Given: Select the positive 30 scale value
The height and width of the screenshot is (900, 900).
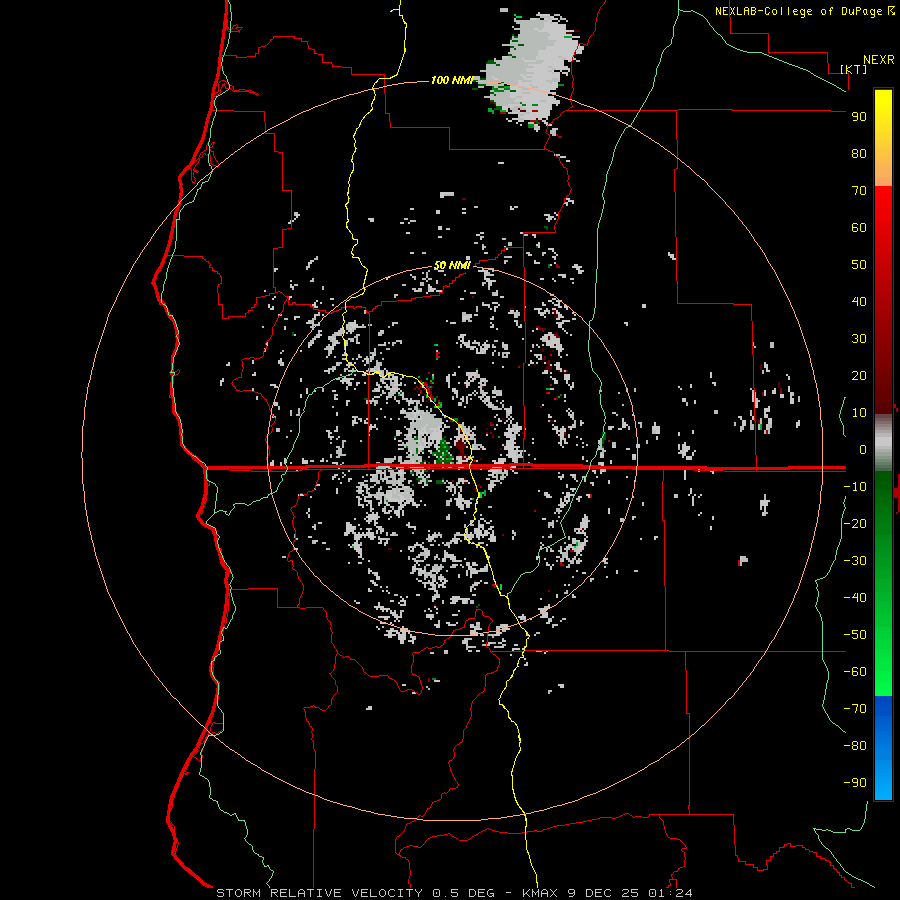Looking at the screenshot, I should (x=859, y=339).
